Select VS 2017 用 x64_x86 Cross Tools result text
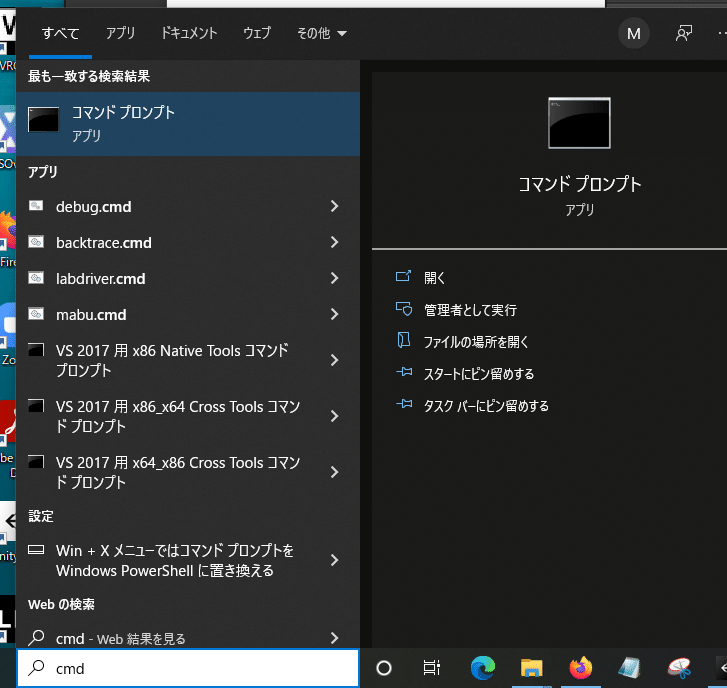This screenshot has height=688, width=727. [178, 472]
